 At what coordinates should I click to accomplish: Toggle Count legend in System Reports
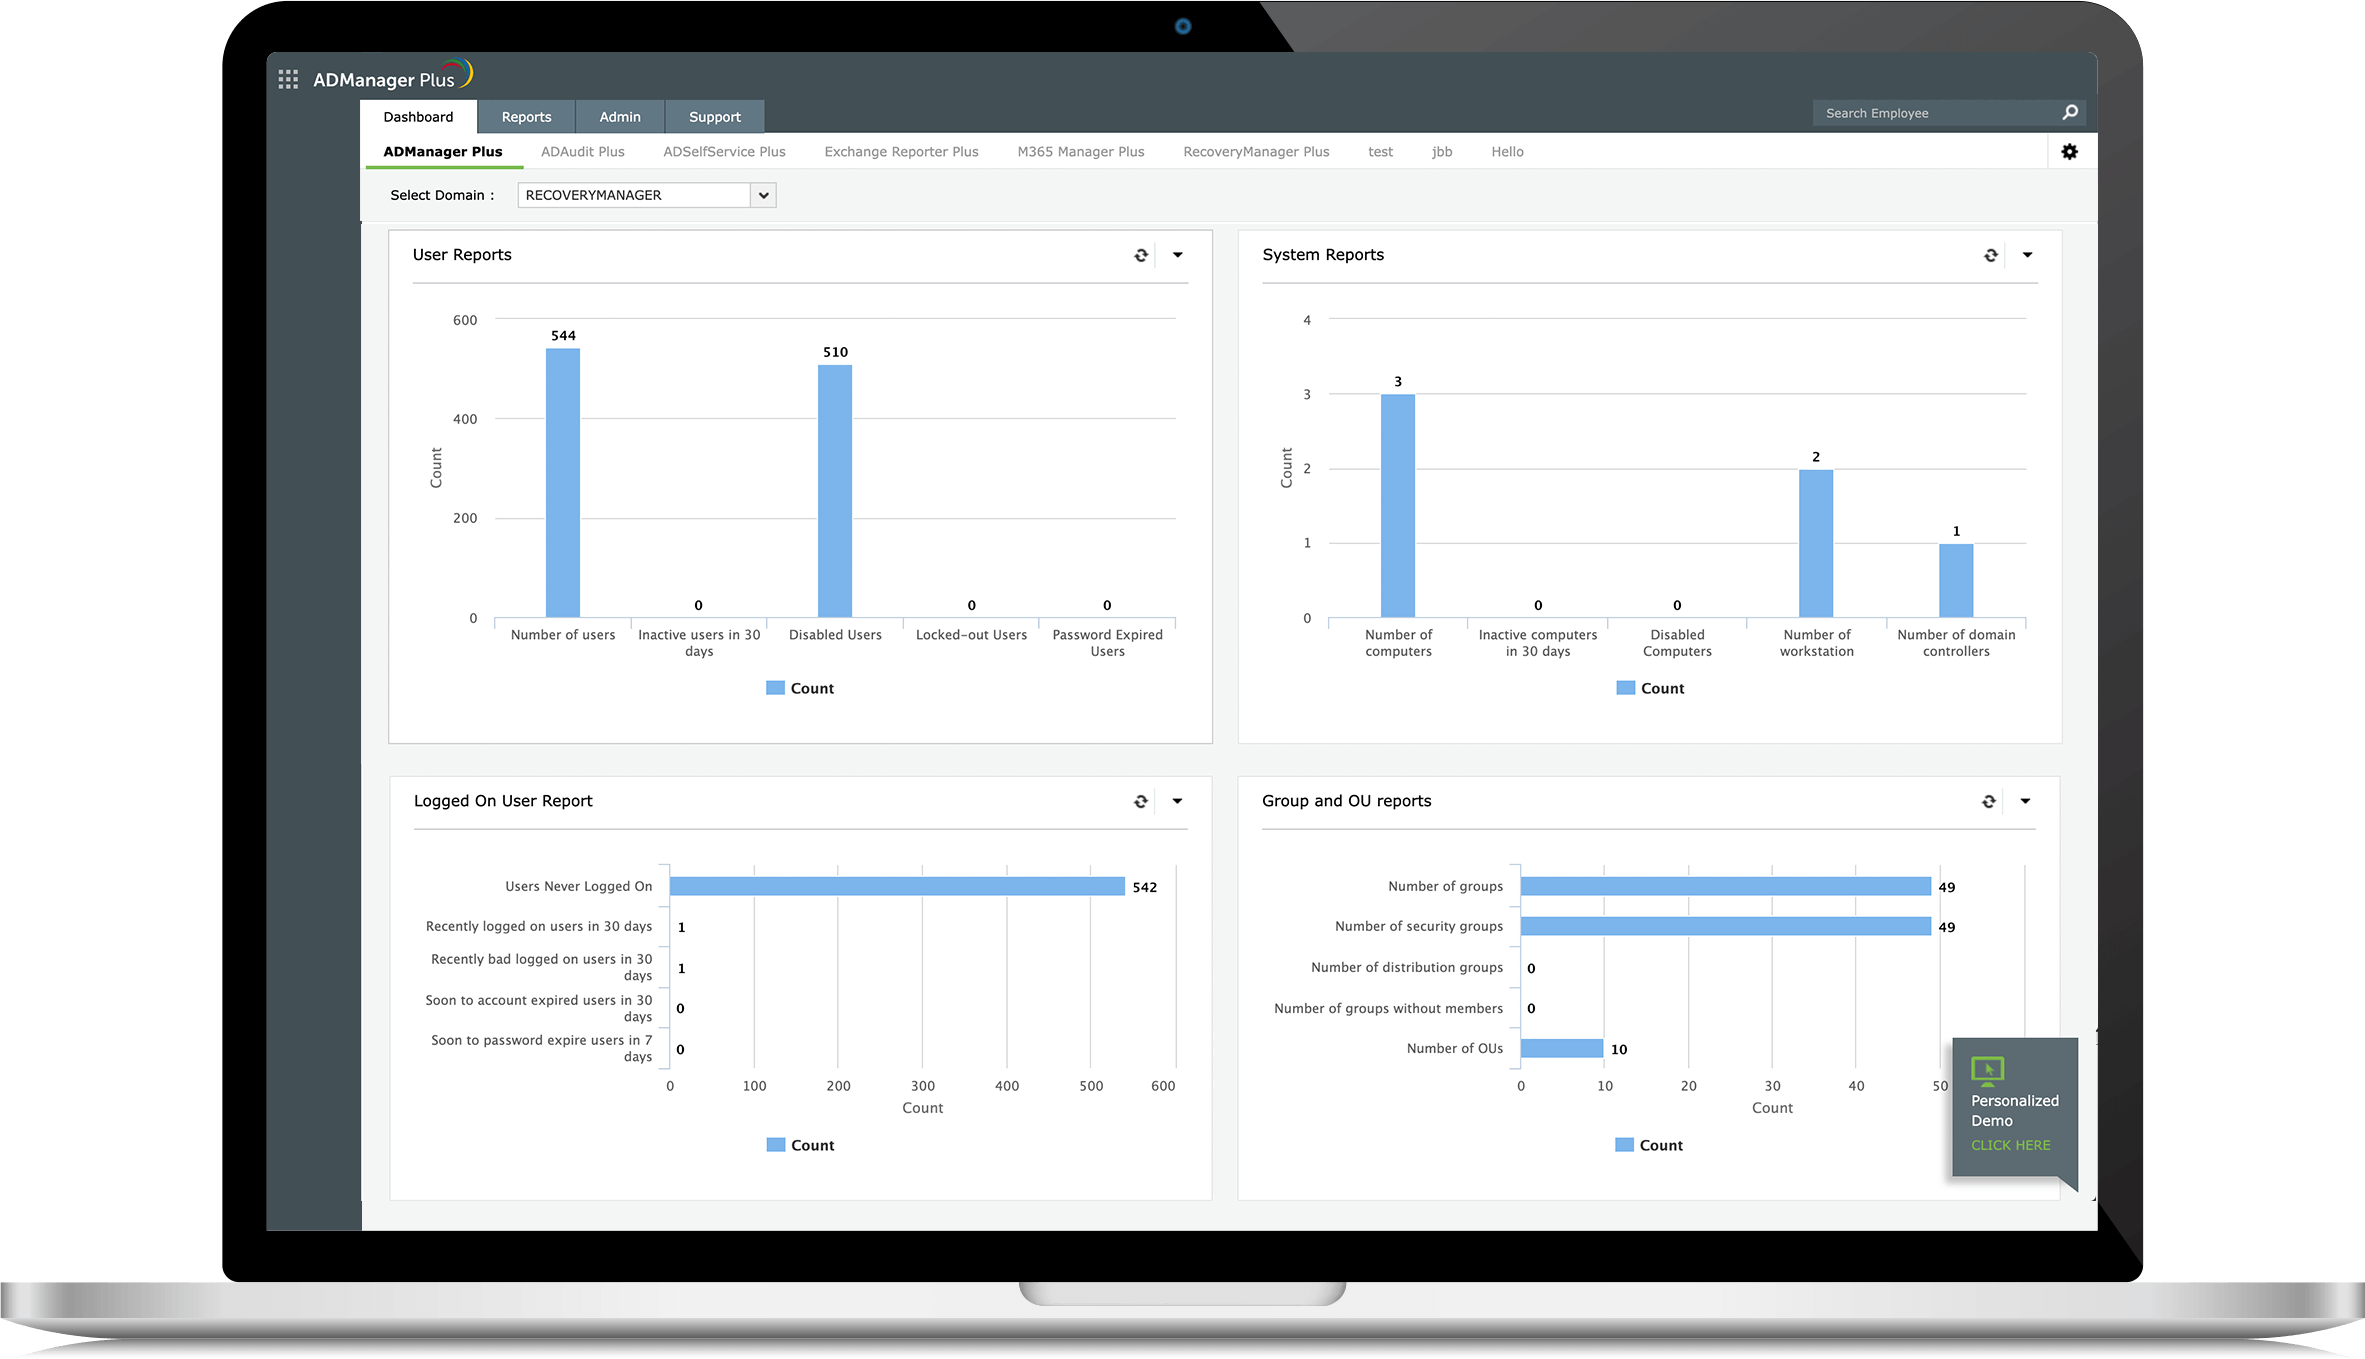click(1661, 688)
